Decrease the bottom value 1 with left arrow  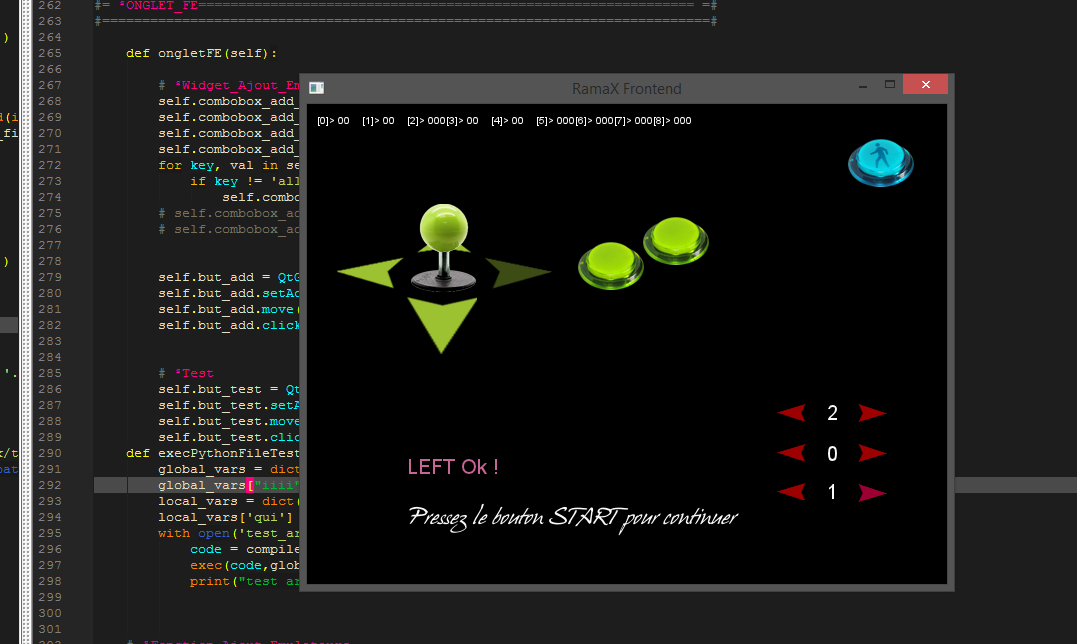tap(791, 492)
